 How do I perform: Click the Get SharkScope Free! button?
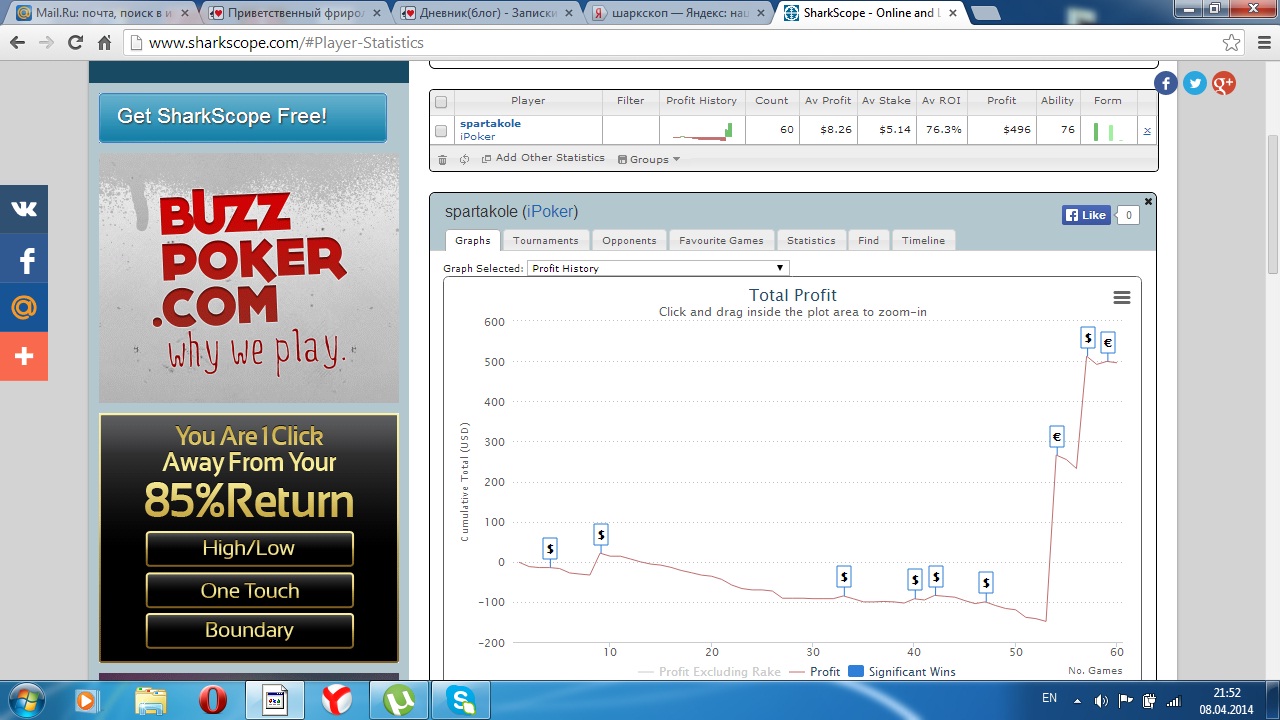[242, 117]
